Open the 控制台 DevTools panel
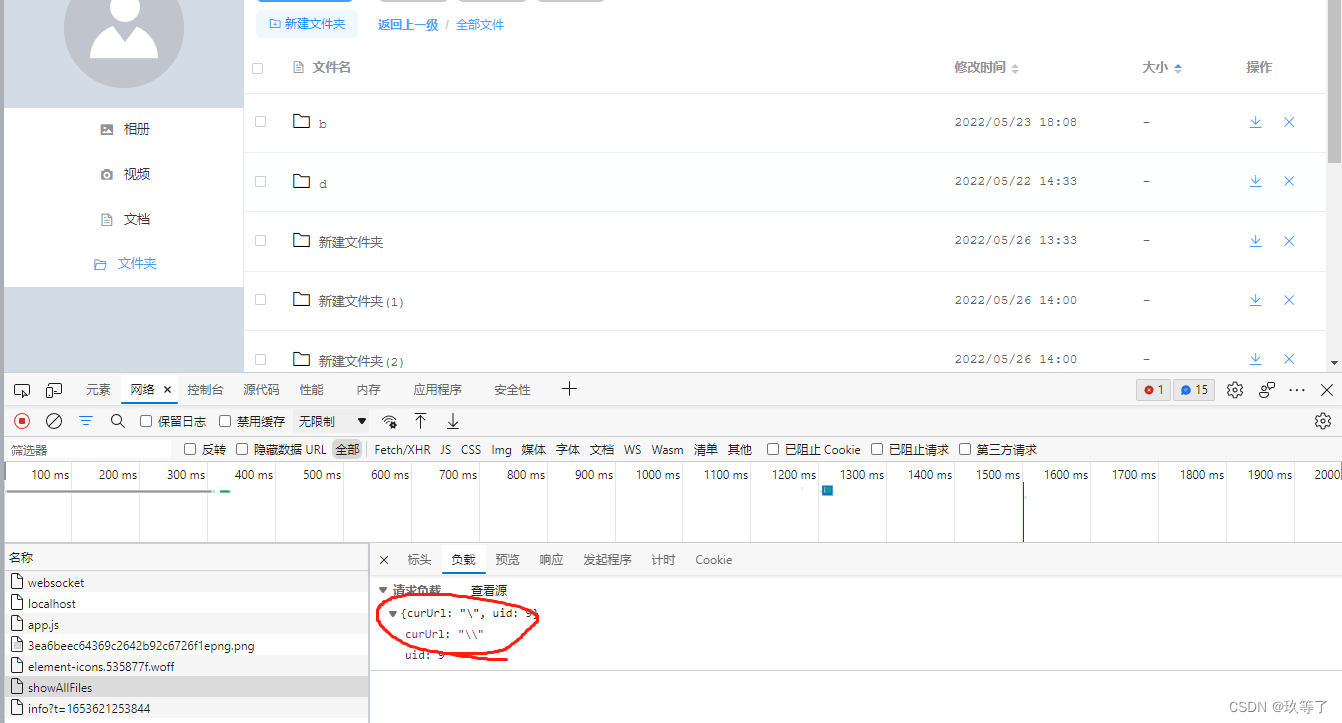This screenshot has height=723, width=1342. [205, 389]
